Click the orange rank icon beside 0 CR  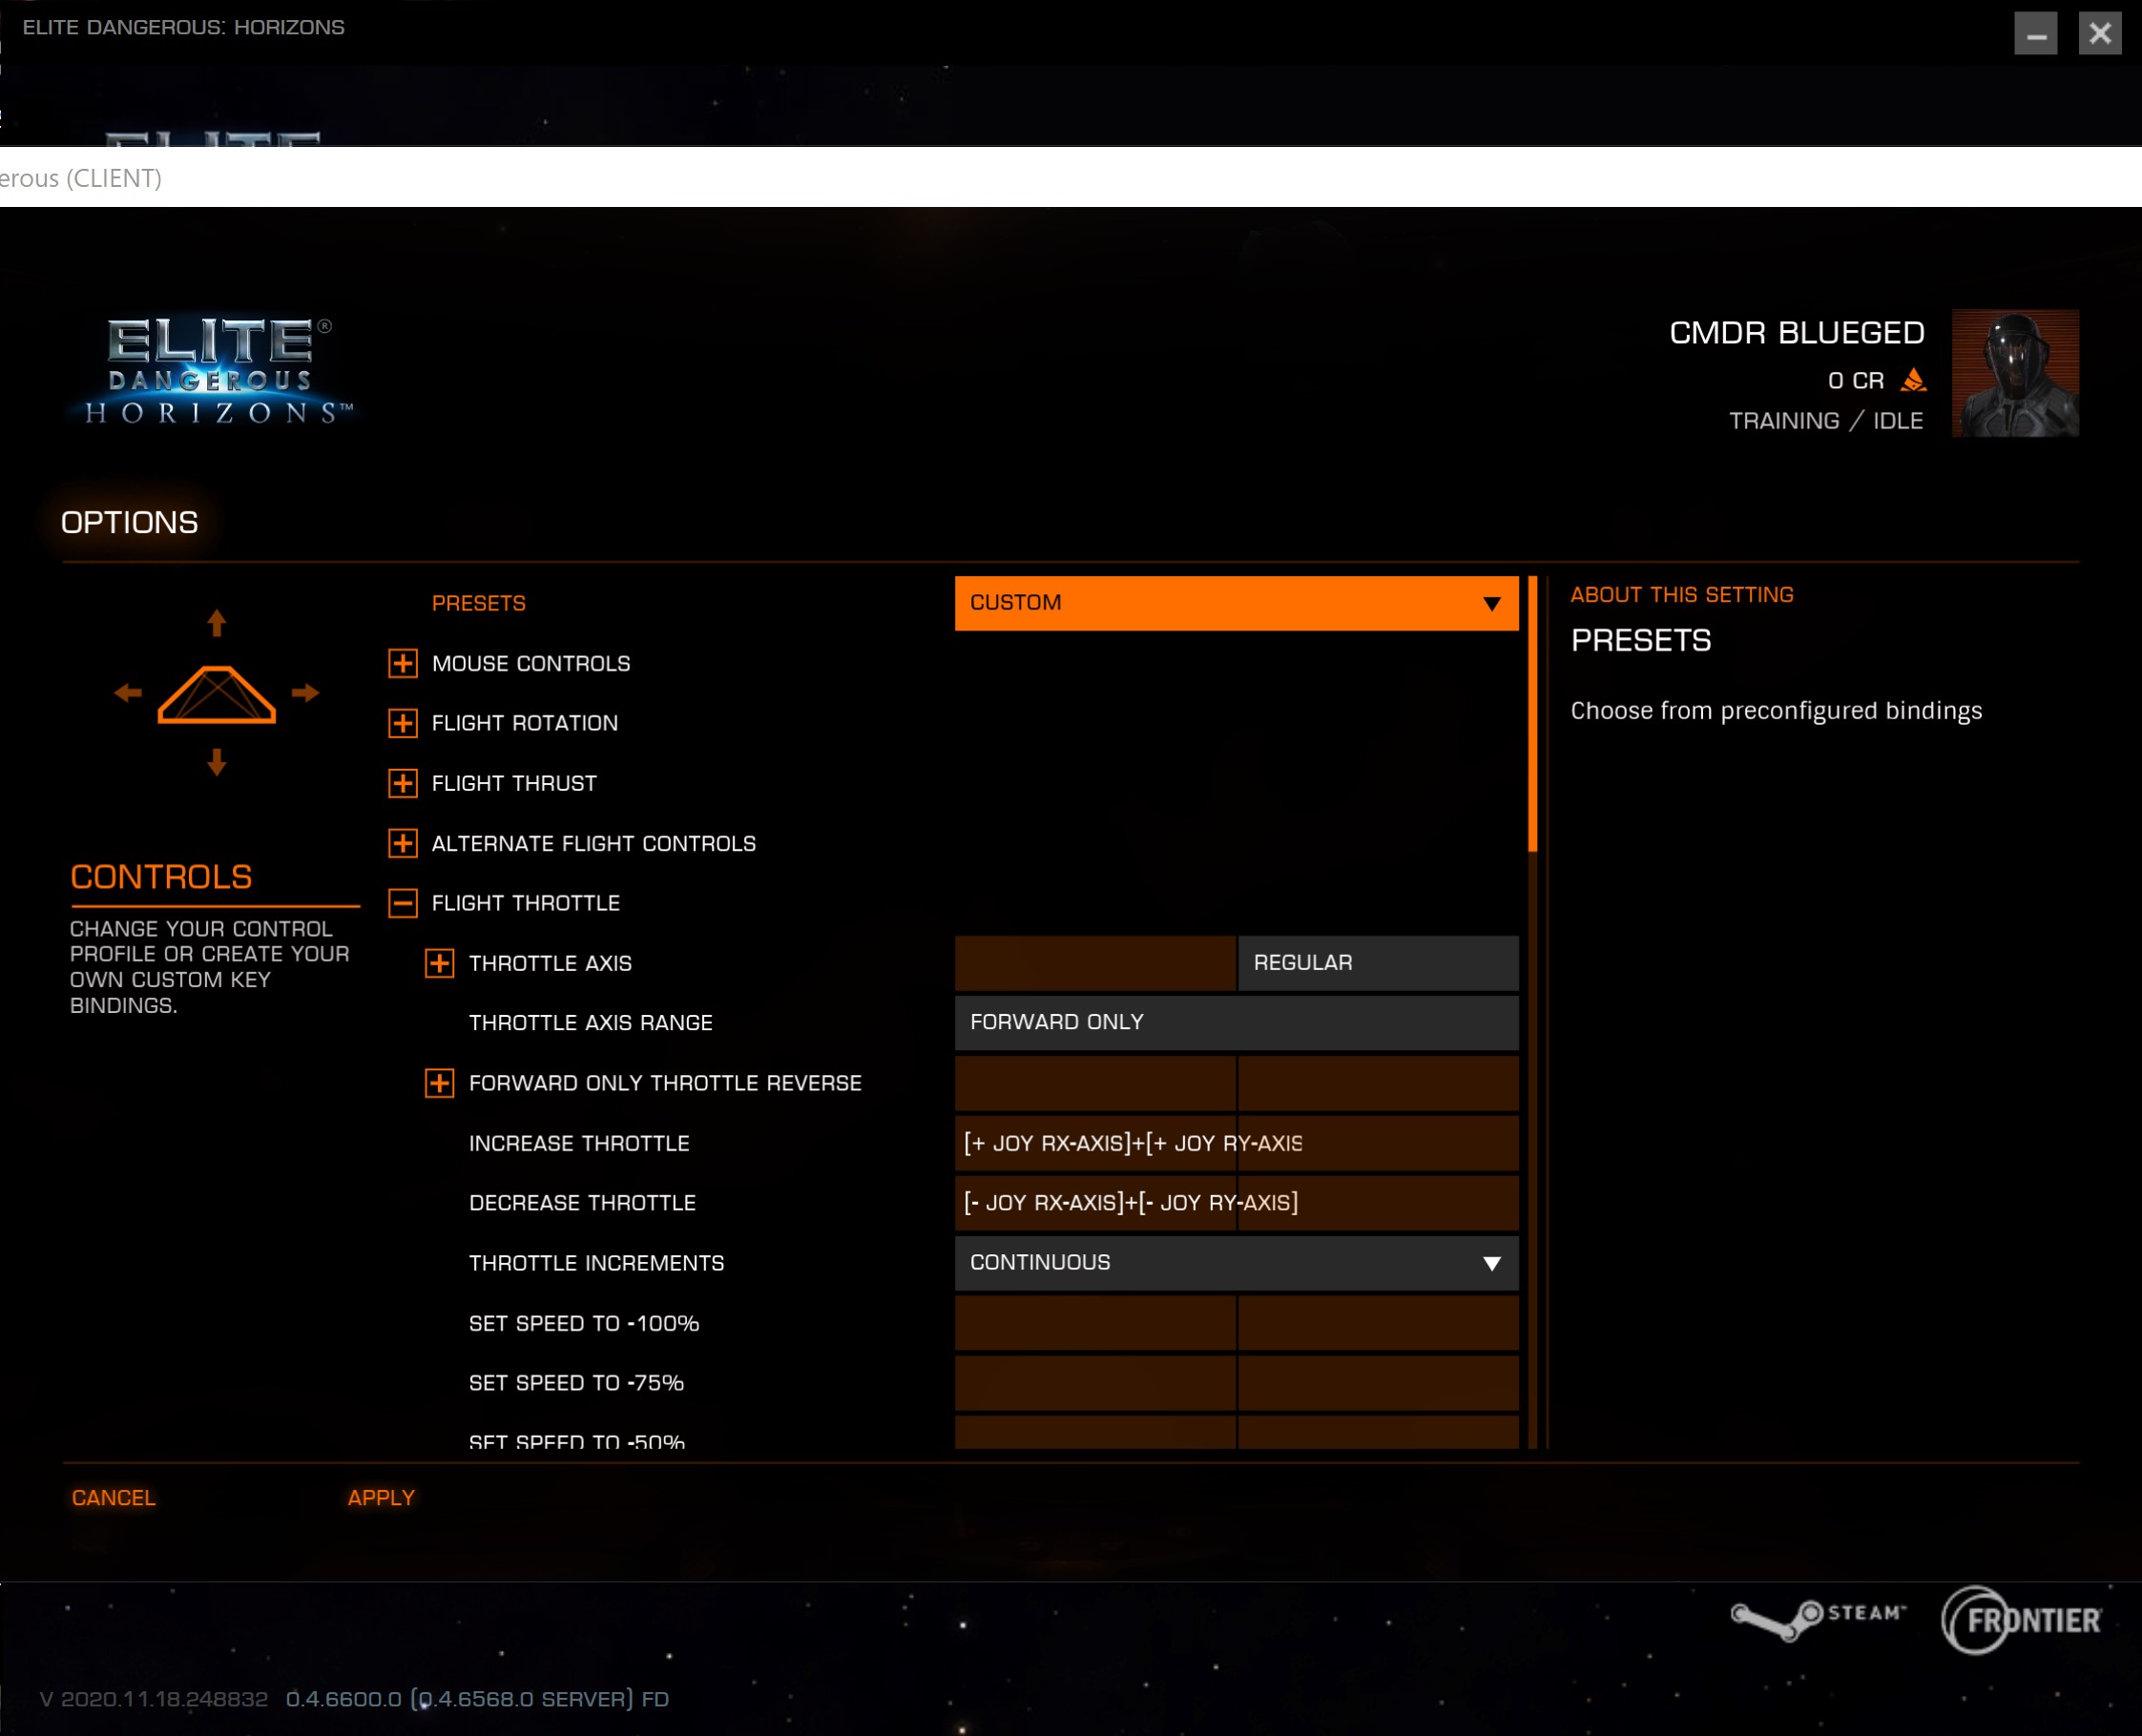(1913, 380)
